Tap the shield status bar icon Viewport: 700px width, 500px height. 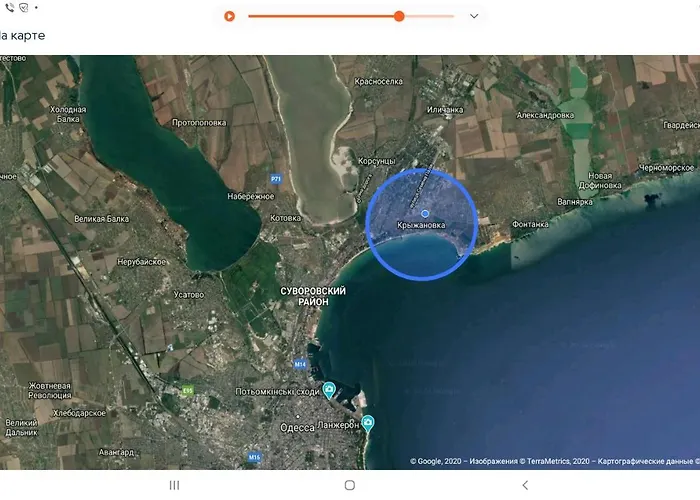pyautogui.click(x=23, y=7)
